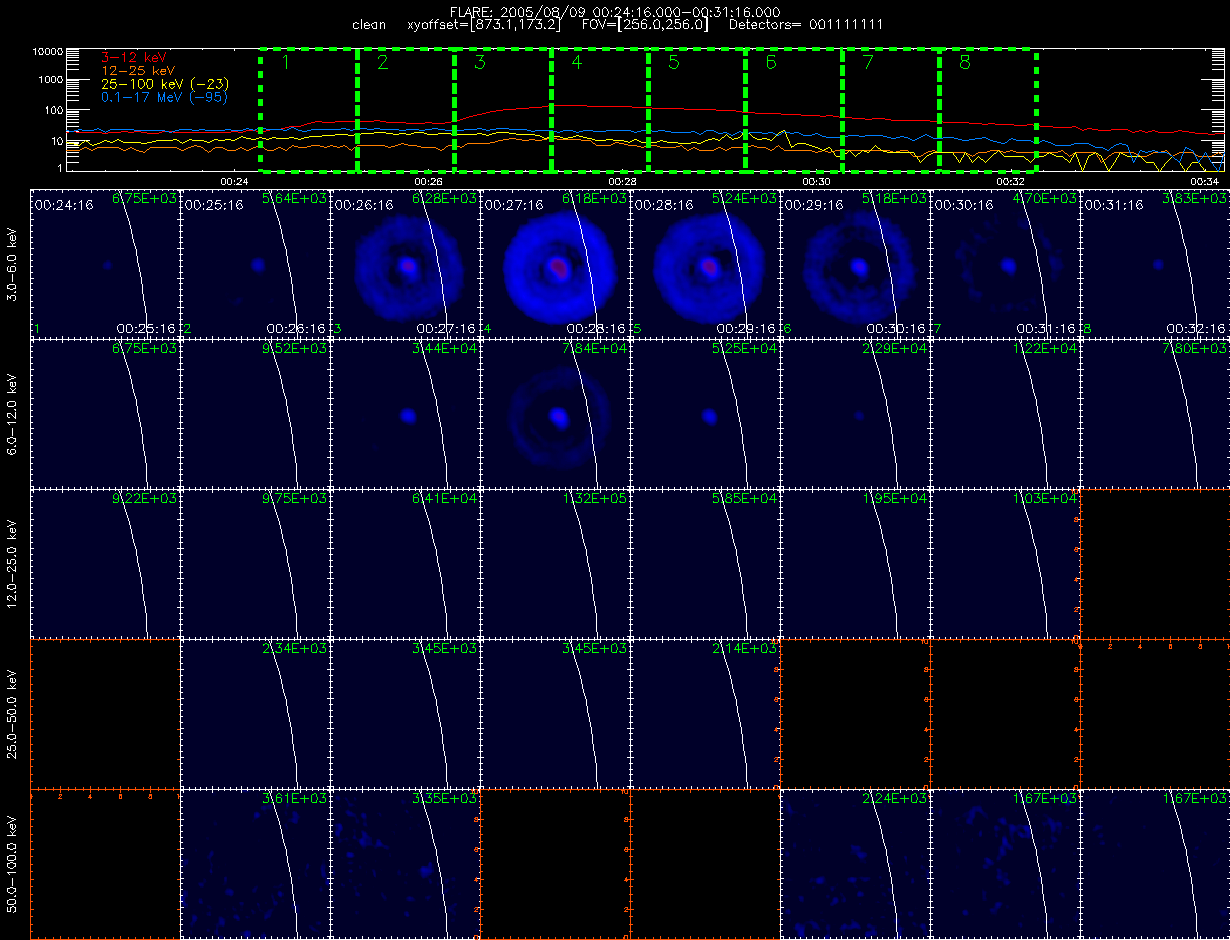Viewport: 1230px width, 940px height.
Task: Click the 12.0-25.0 keV row label
Action: pos(11,564)
